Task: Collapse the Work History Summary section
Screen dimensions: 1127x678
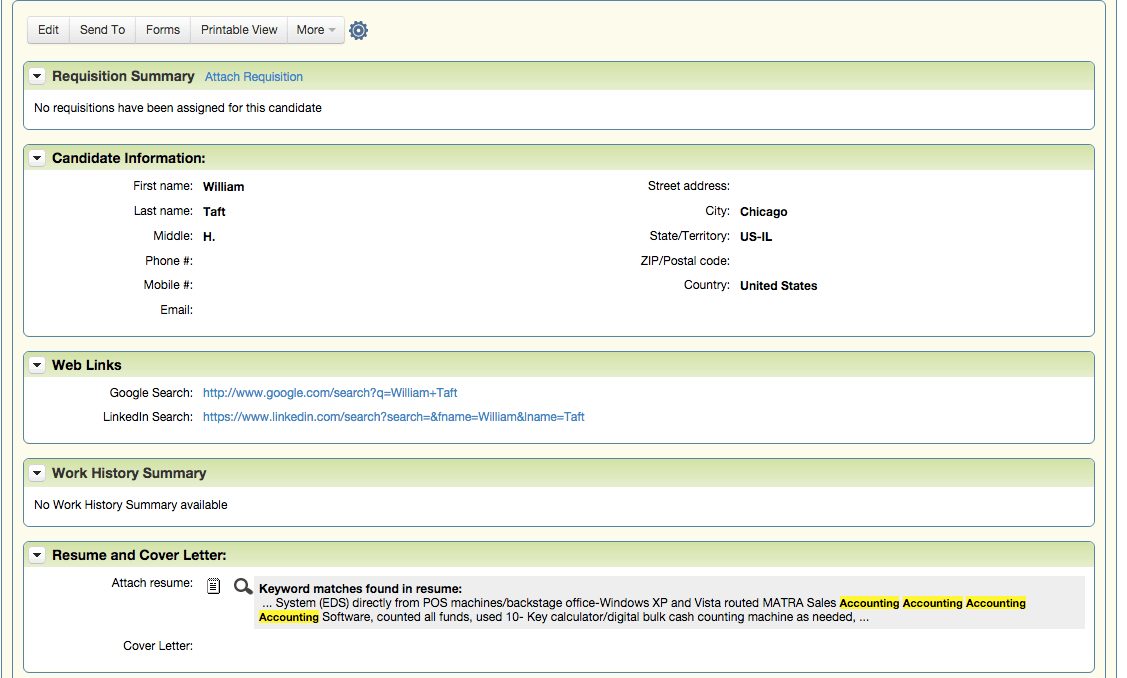Action: 37,473
